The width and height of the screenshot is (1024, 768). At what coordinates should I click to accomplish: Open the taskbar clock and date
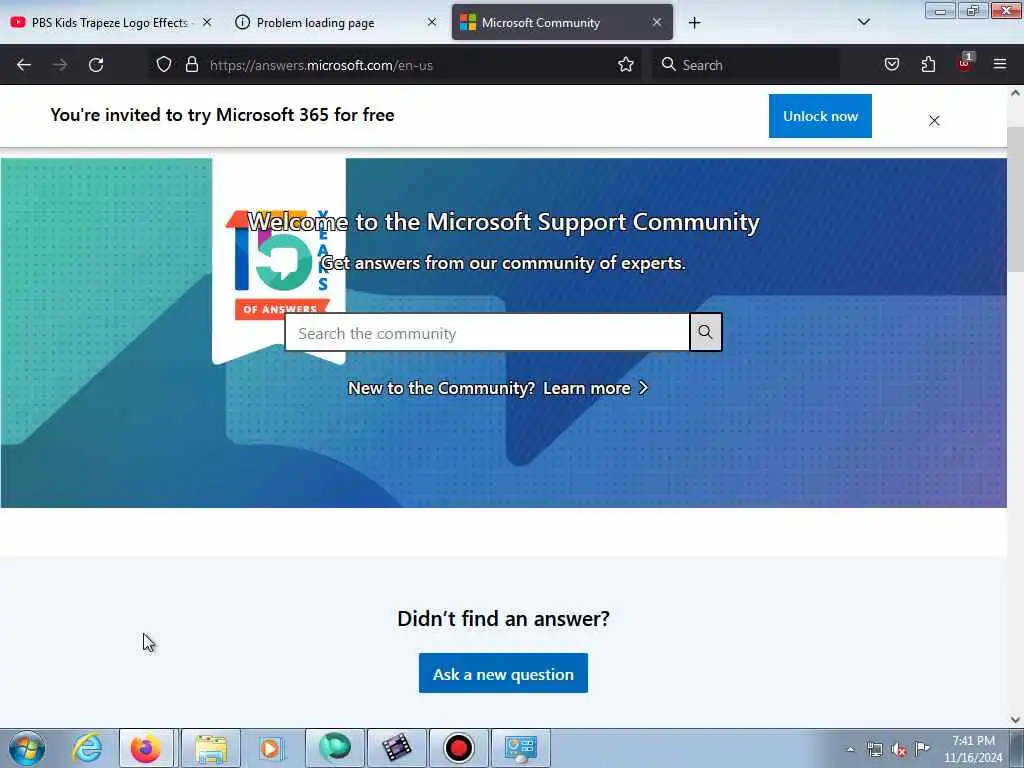coord(973,750)
